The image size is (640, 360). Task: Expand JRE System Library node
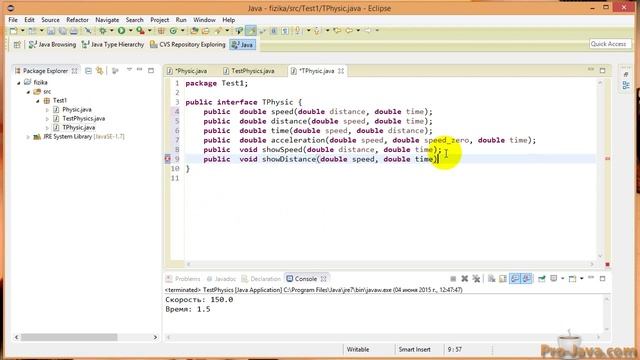click(x=28, y=137)
